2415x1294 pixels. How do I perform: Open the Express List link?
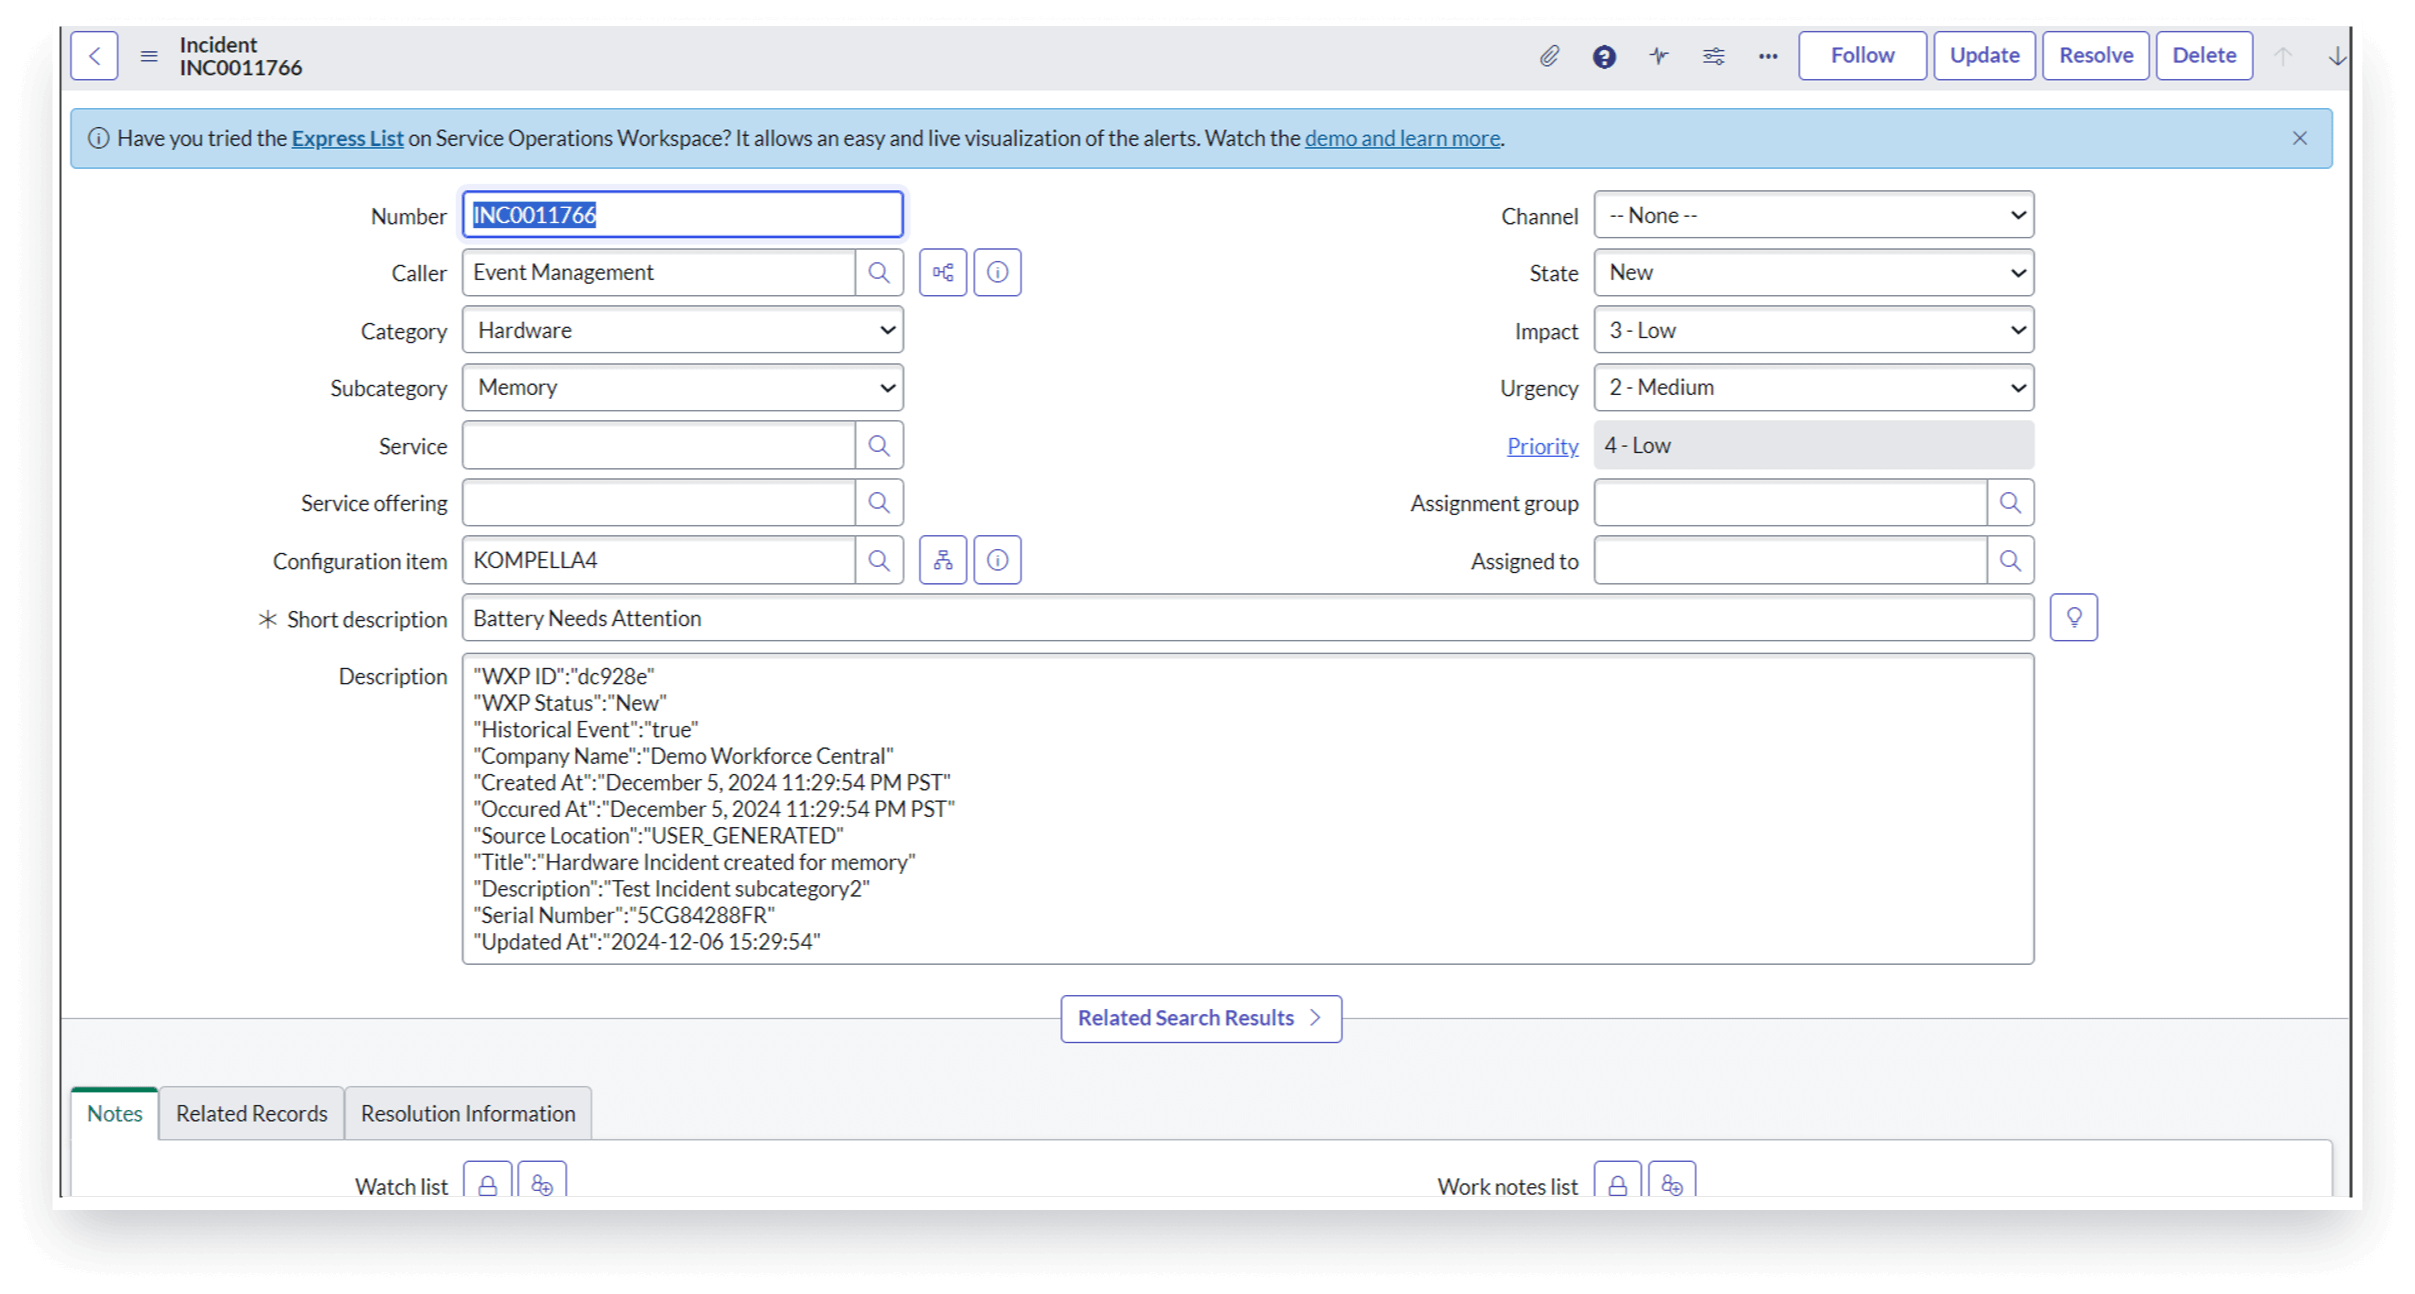click(347, 138)
